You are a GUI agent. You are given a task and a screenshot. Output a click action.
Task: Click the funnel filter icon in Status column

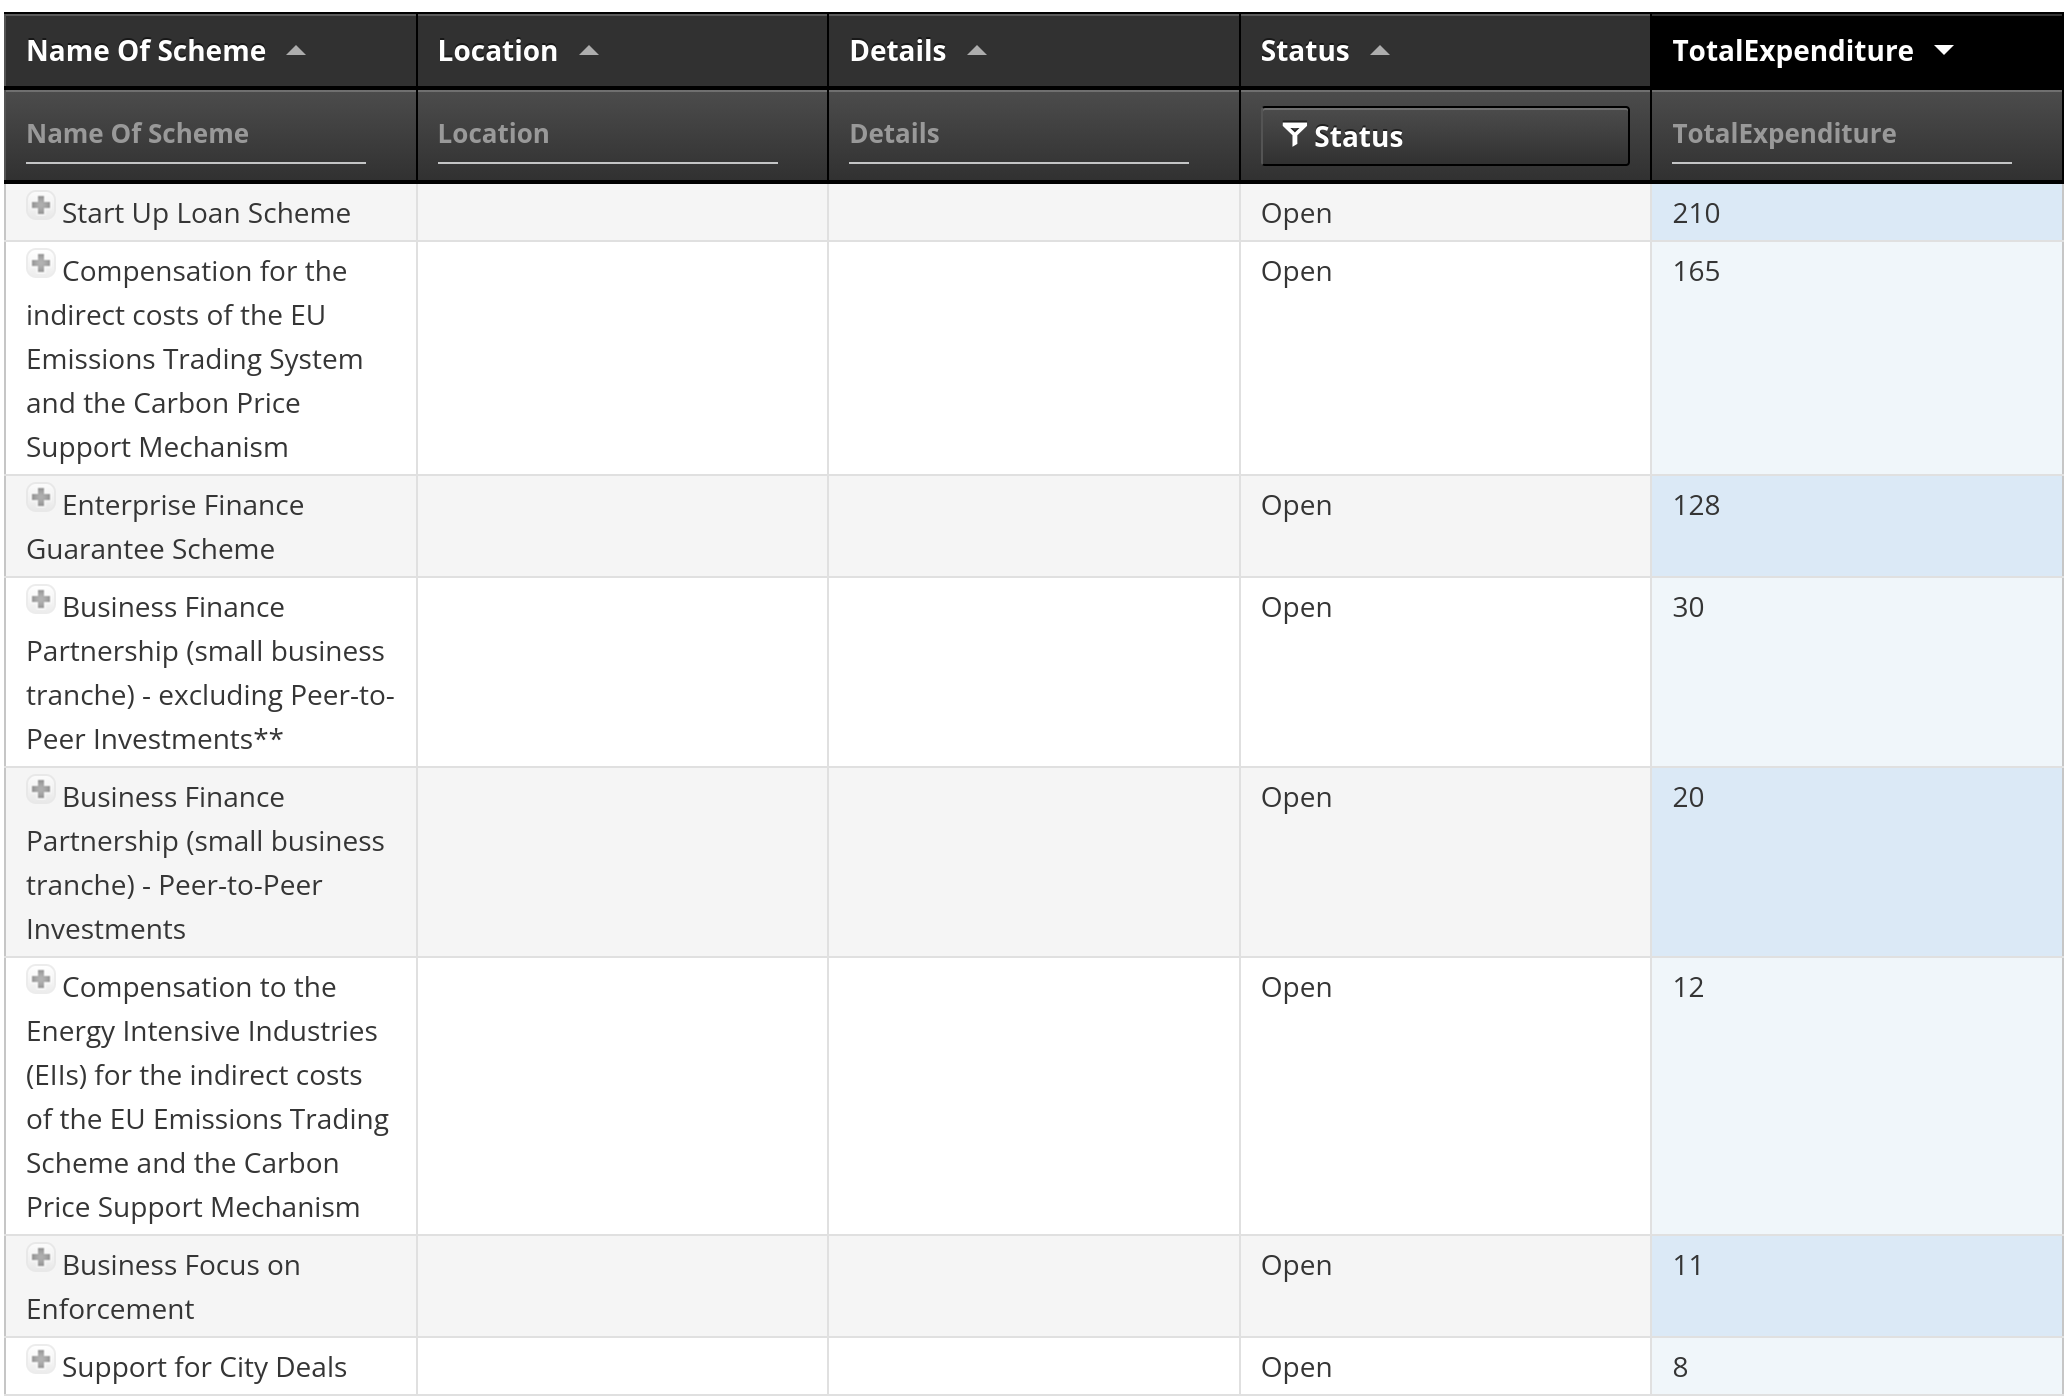pos(1295,136)
